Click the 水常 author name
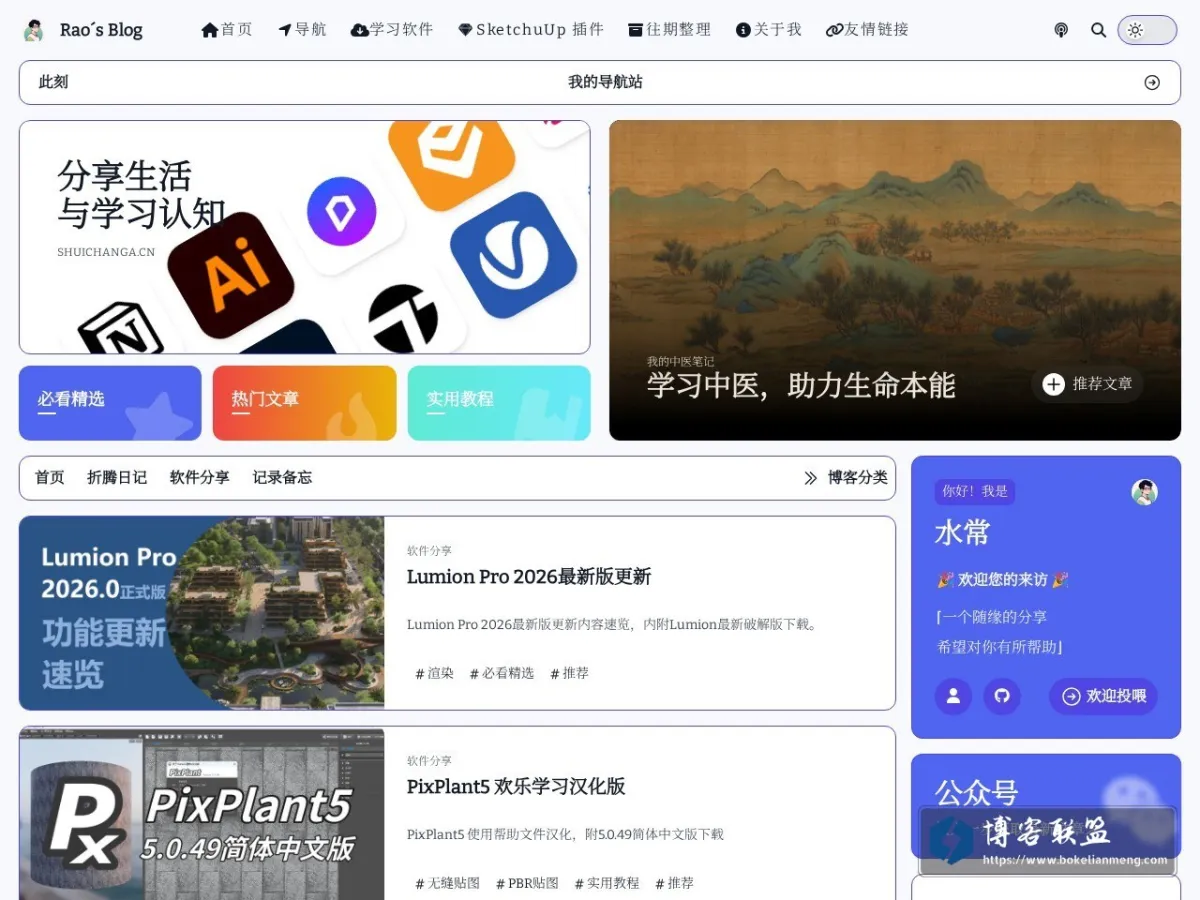 pos(963,534)
